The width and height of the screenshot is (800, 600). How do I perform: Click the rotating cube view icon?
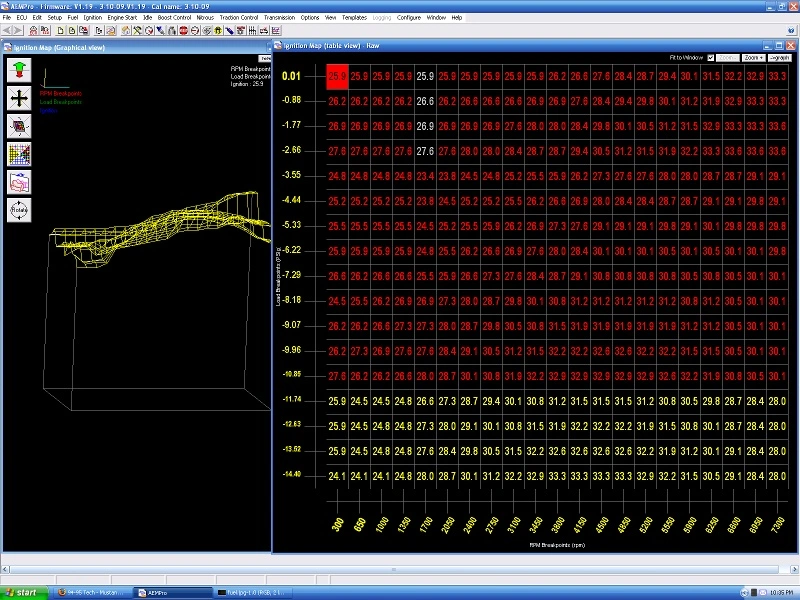pyautogui.click(x=19, y=126)
